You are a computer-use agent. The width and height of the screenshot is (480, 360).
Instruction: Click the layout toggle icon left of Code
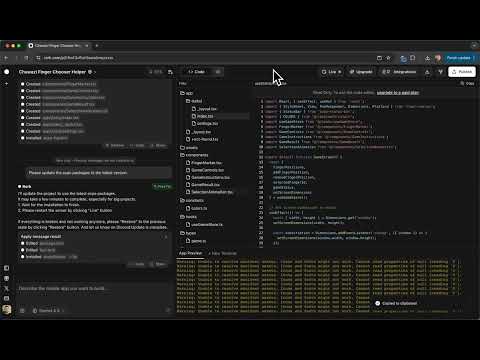click(x=170, y=72)
